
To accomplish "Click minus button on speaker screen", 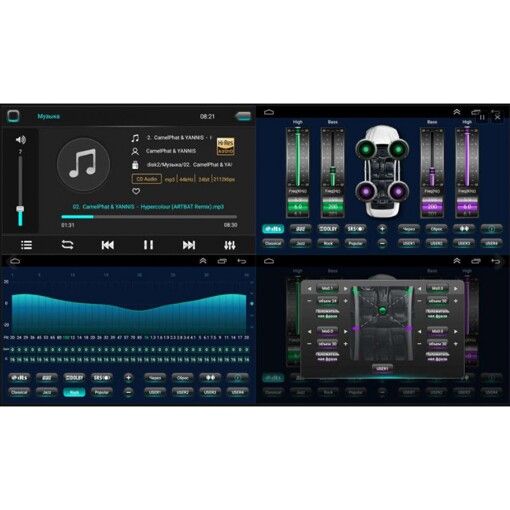I will (x=382, y=243).
